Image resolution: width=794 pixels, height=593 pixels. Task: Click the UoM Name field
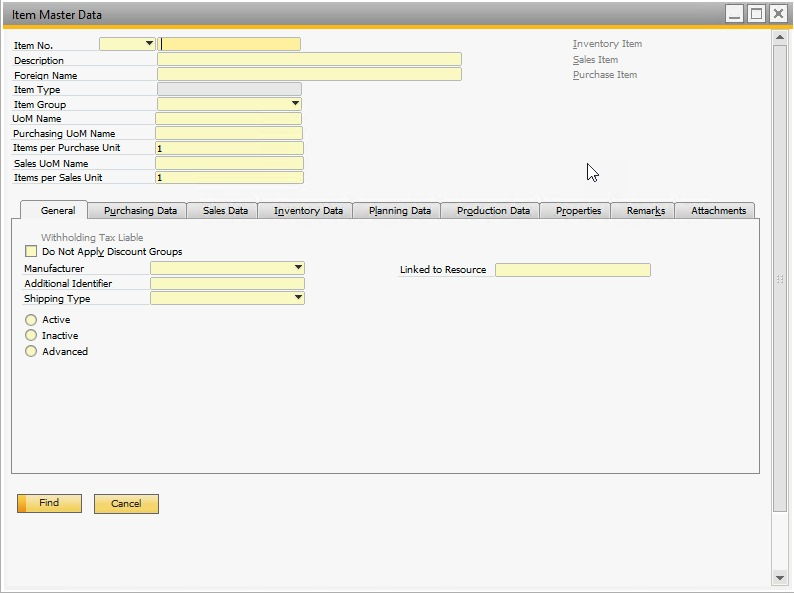228,118
